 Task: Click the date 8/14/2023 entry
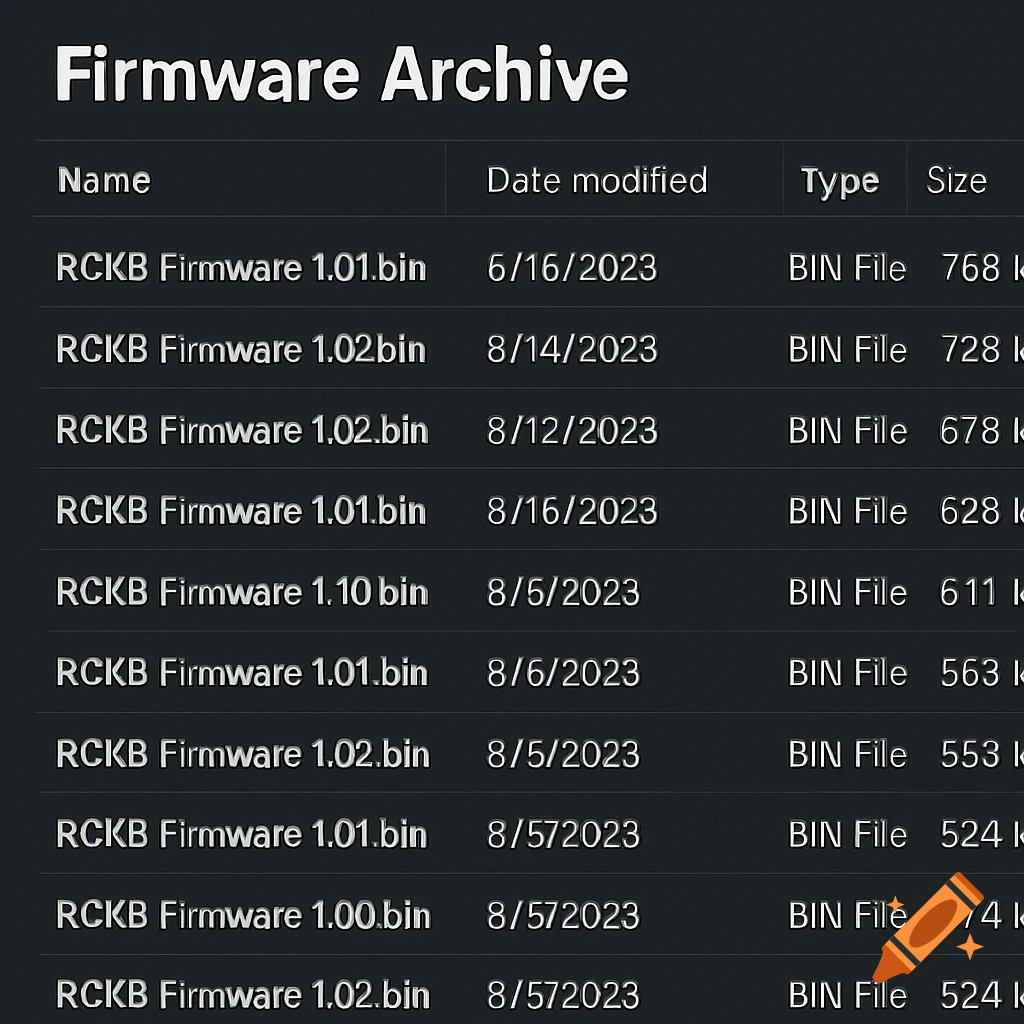click(x=571, y=349)
